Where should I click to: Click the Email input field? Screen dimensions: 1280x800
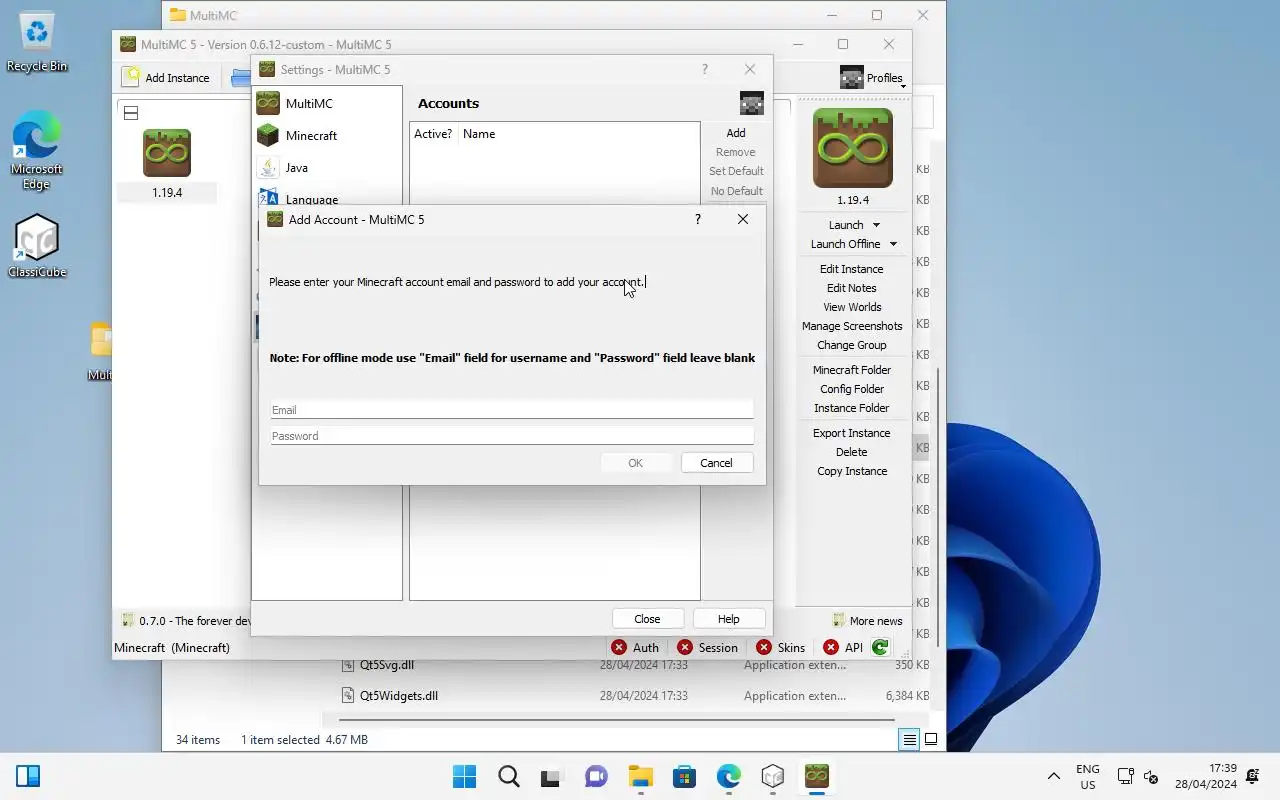point(511,410)
